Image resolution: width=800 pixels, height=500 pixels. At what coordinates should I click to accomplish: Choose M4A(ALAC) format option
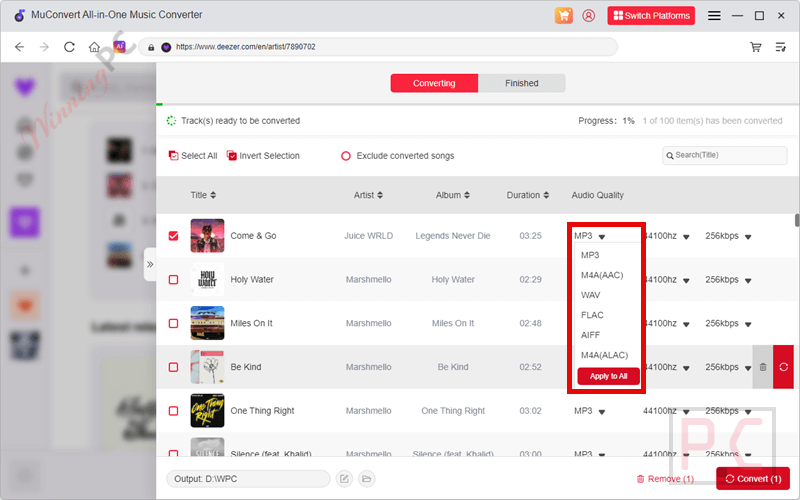coord(607,355)
